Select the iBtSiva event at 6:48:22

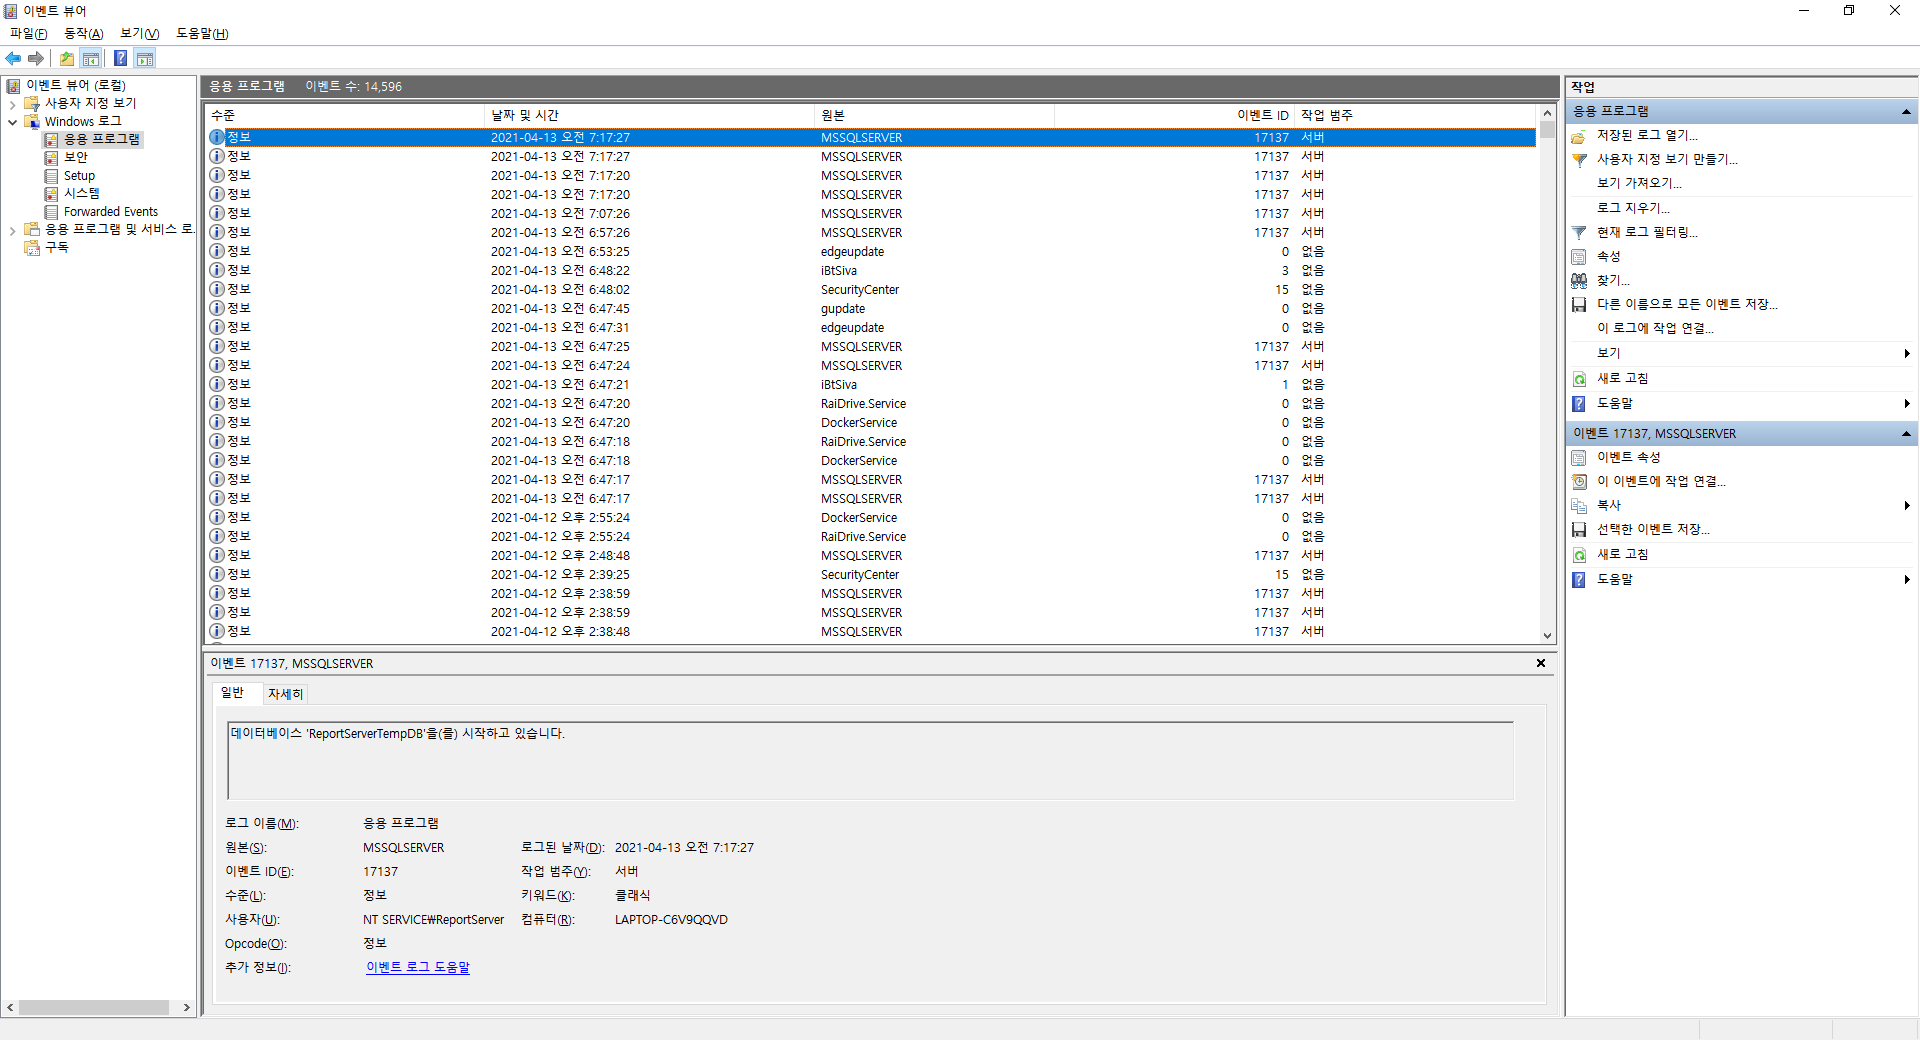pyautogui.click(x=871, y=271)
